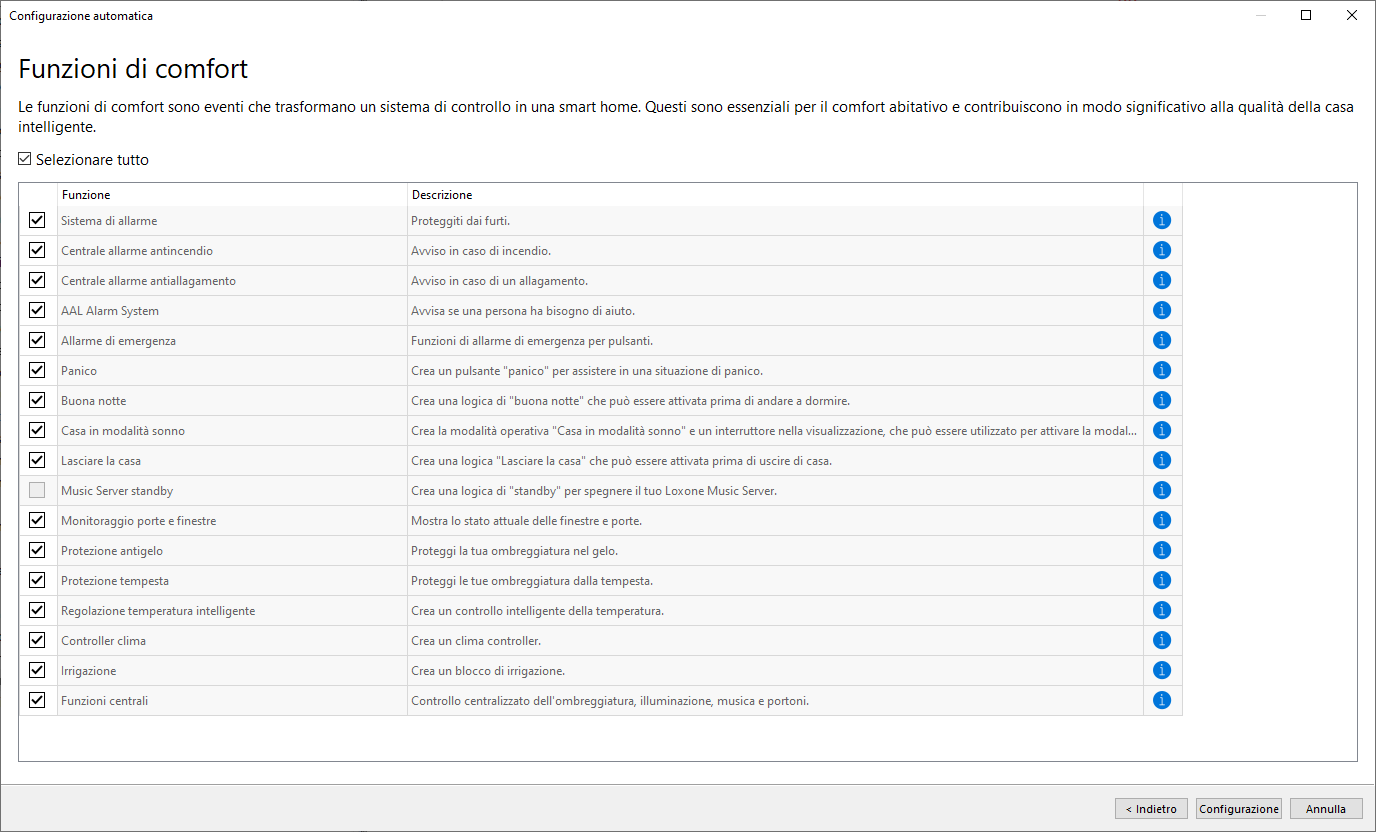Viewport: 1376px width, 832px height.
Task: Open info icon for Panico function
Action: 1161,370
